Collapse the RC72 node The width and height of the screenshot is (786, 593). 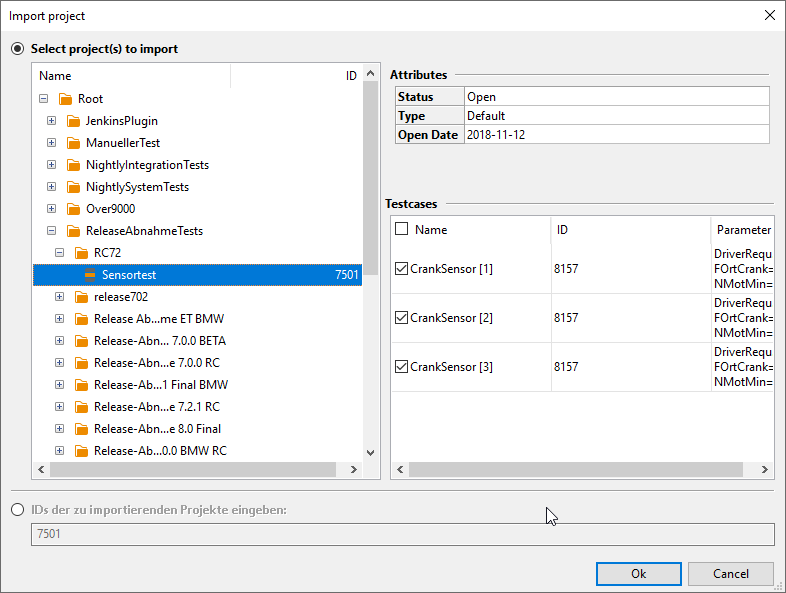click(x=60, y=253)
